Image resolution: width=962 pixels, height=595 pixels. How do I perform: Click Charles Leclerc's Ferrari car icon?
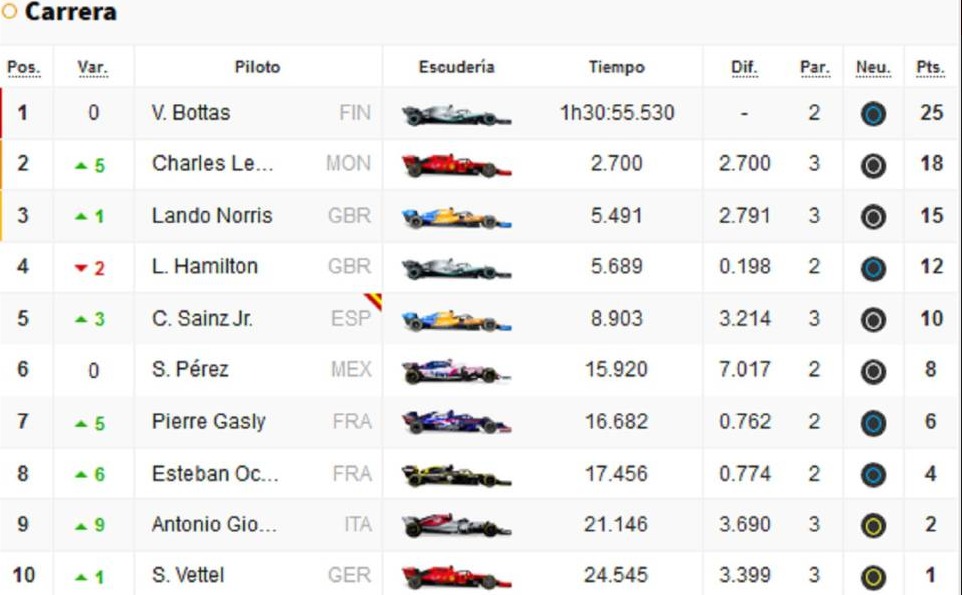pyautogui.click(x=456, y=166)
